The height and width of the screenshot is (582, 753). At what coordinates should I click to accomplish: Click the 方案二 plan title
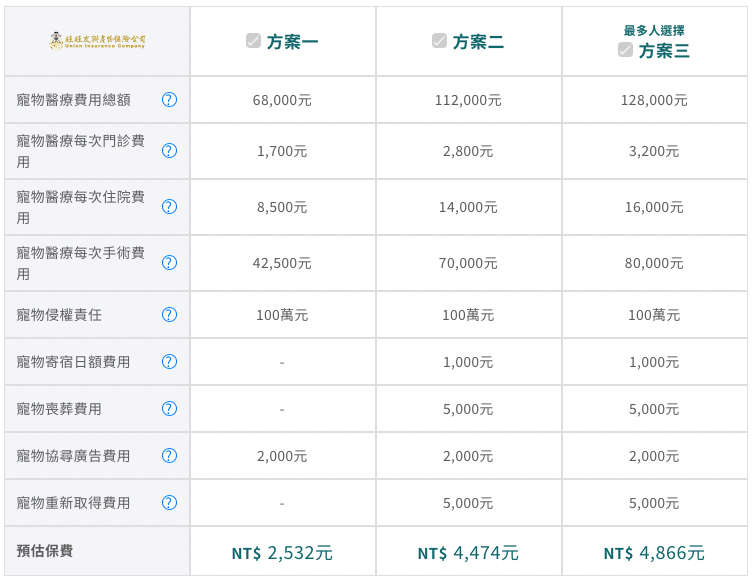[x=478, y=42]
